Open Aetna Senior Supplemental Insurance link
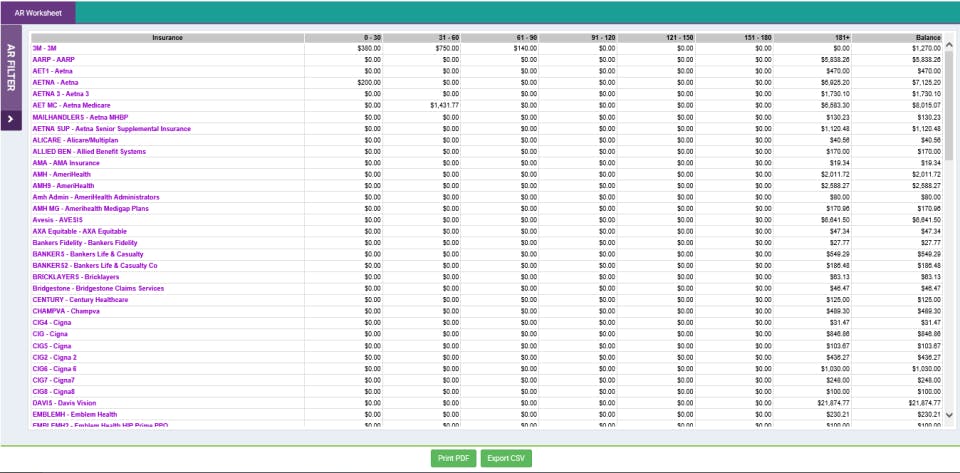Screen dimensions: 960x473 coord(111,128)
